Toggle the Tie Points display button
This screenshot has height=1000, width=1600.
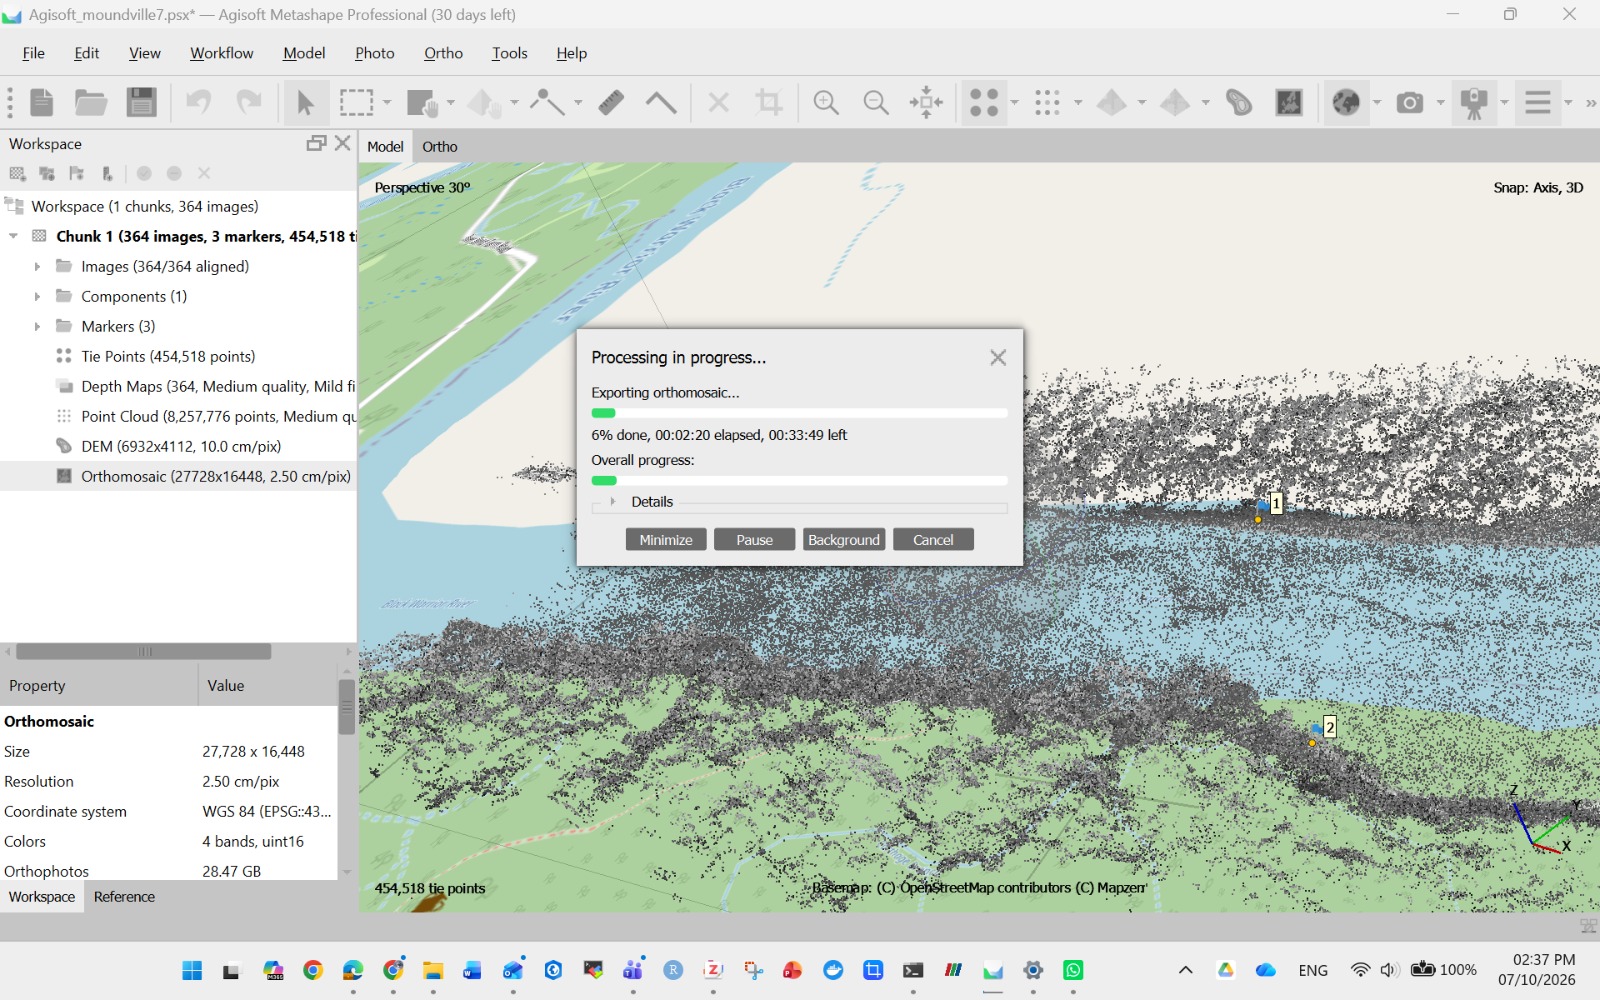point(984,102)
